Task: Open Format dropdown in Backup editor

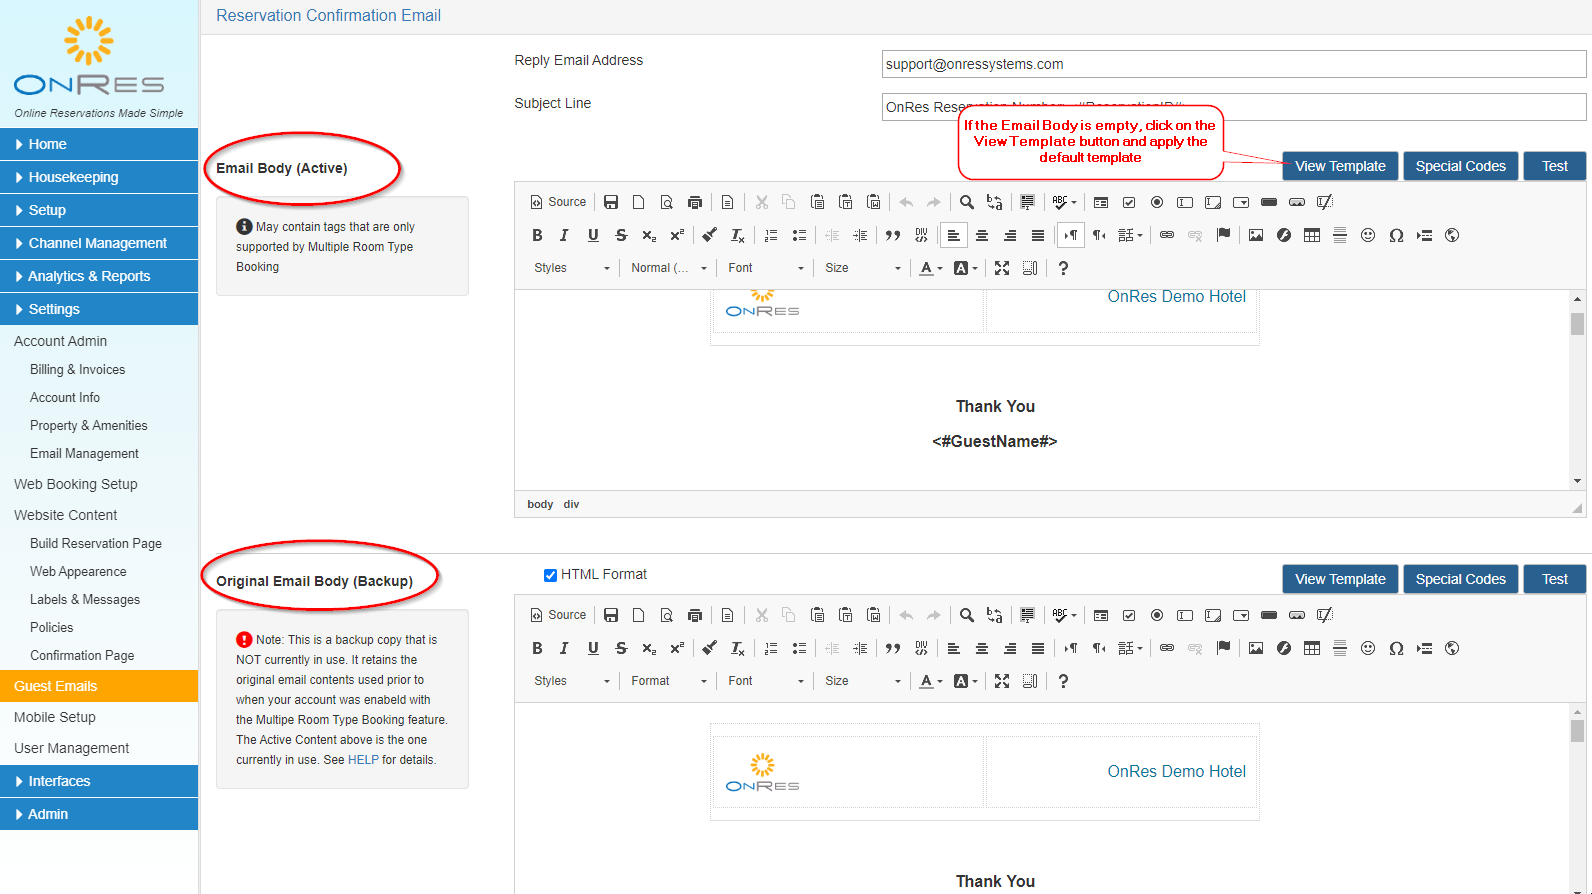Action: pos(668,681)
